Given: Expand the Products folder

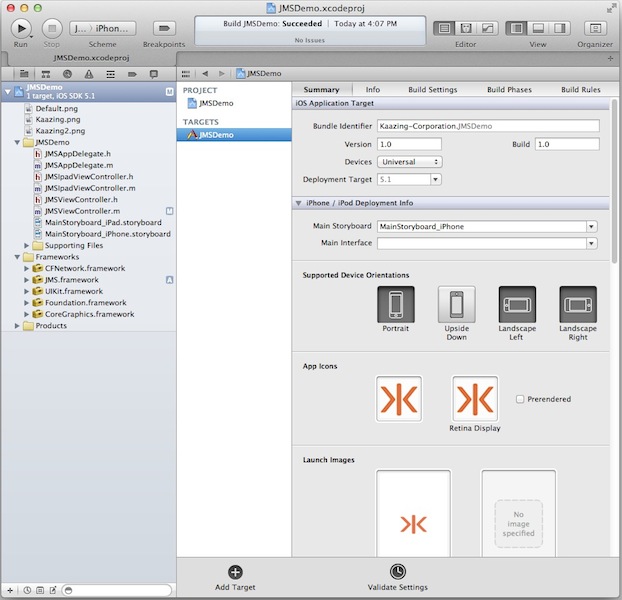Looking at the screenshot, I should click(x=17, y=326).
